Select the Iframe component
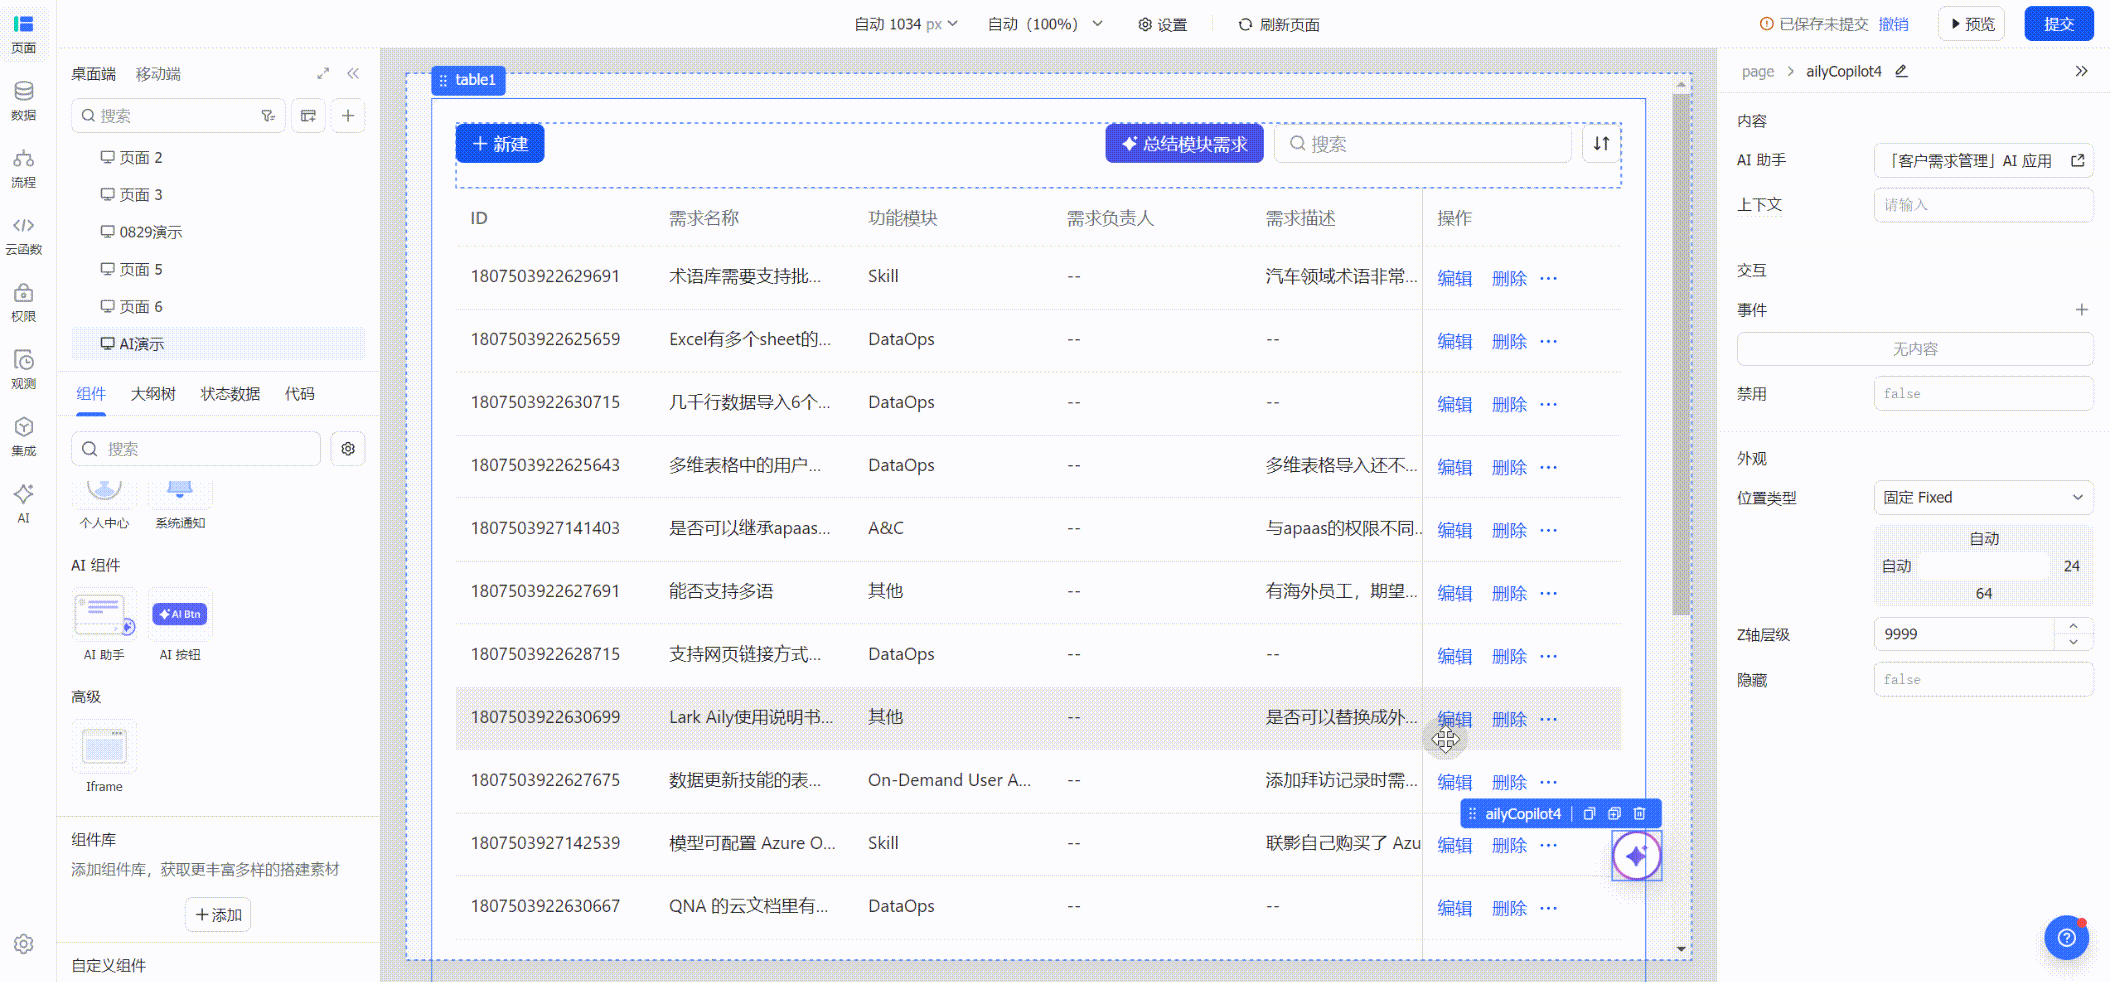The image size is (2110, 982). pyautogui.click(x=104, y=756)
